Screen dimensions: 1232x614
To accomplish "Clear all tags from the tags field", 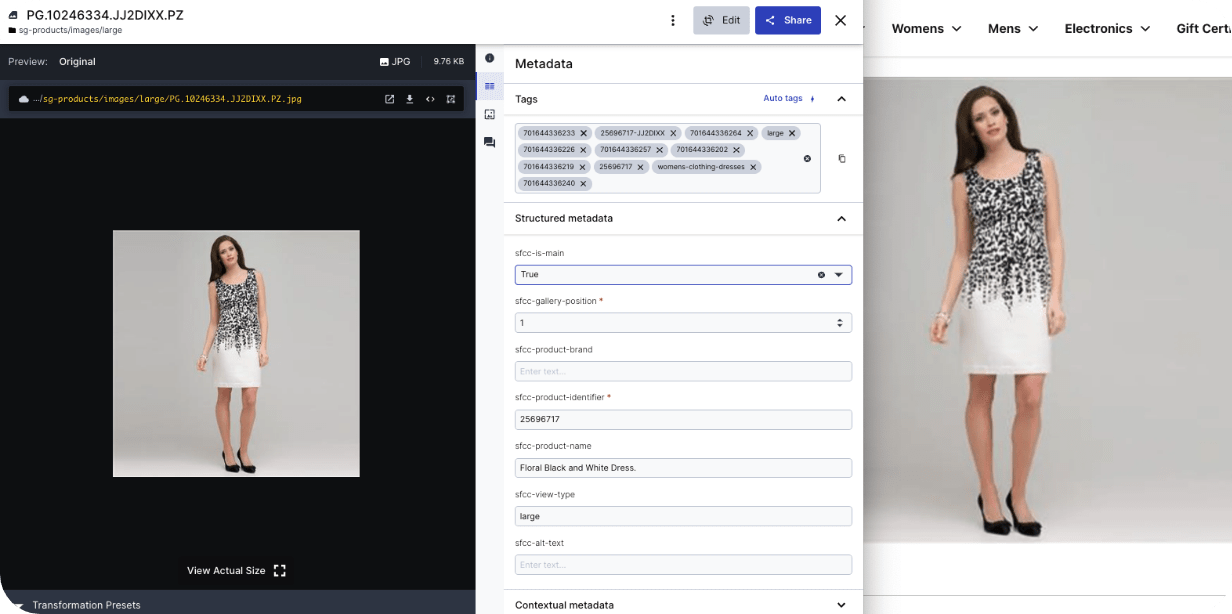I will pyautogui.click(x=807, y=158).
